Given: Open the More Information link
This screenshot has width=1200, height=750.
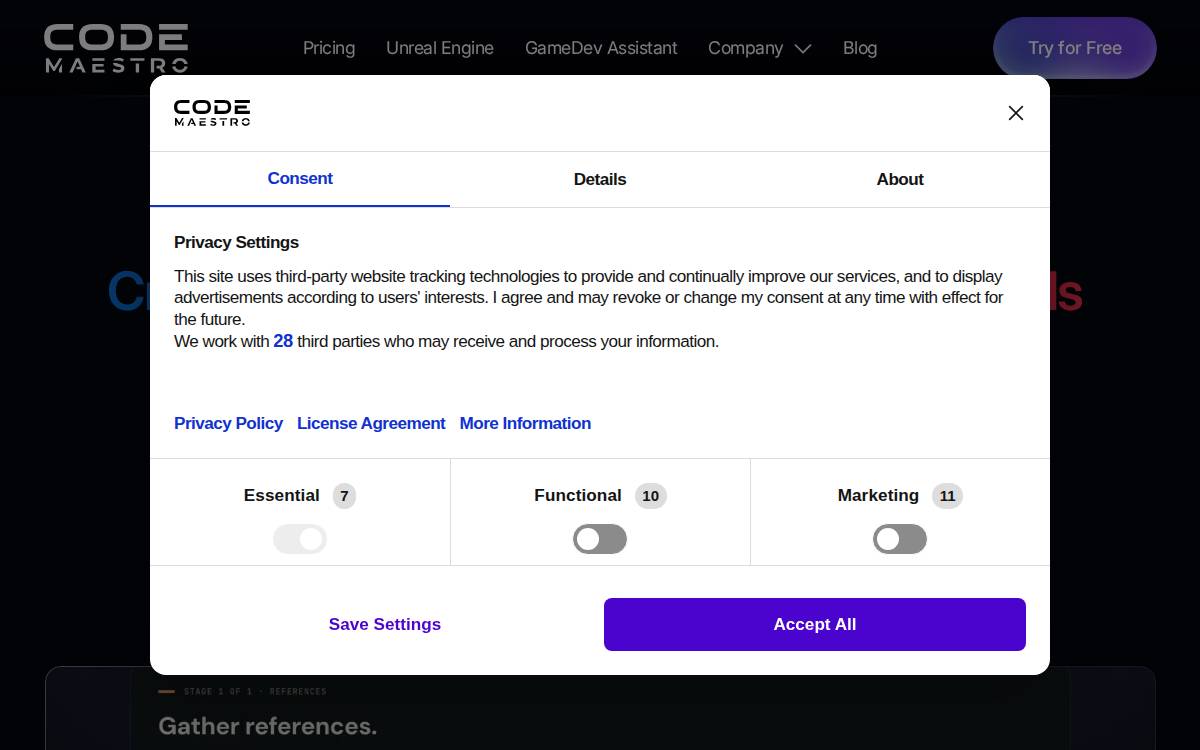Looking at the screenshot, I should point(525,423).
